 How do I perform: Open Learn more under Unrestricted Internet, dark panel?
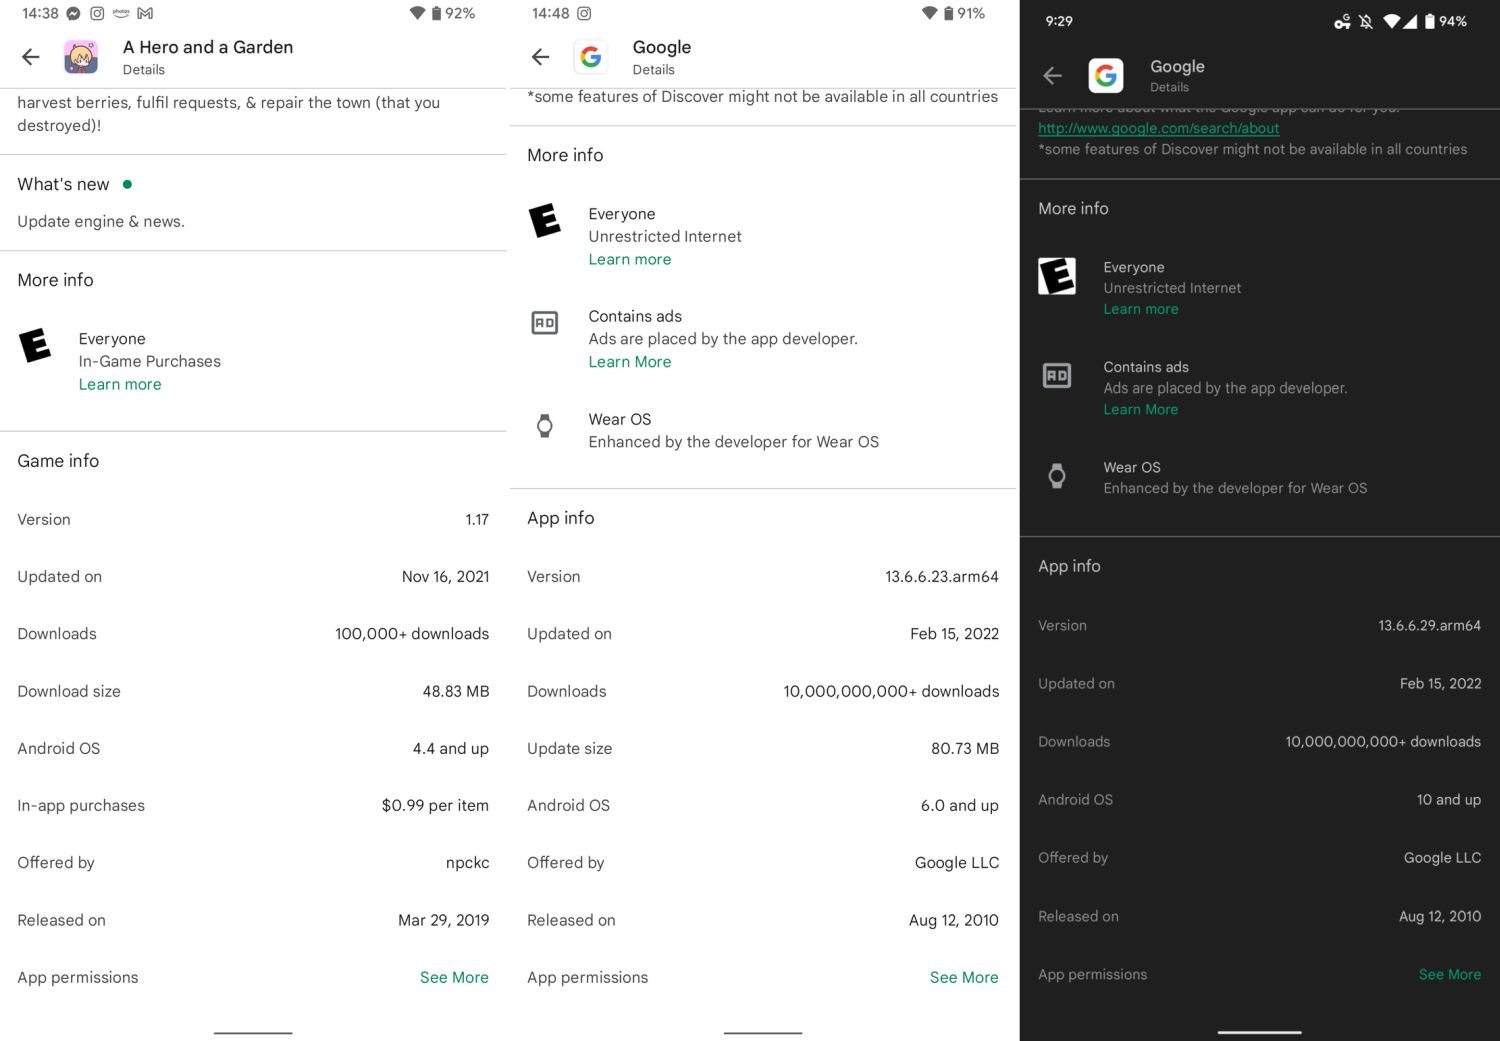tap(1141, 310)
